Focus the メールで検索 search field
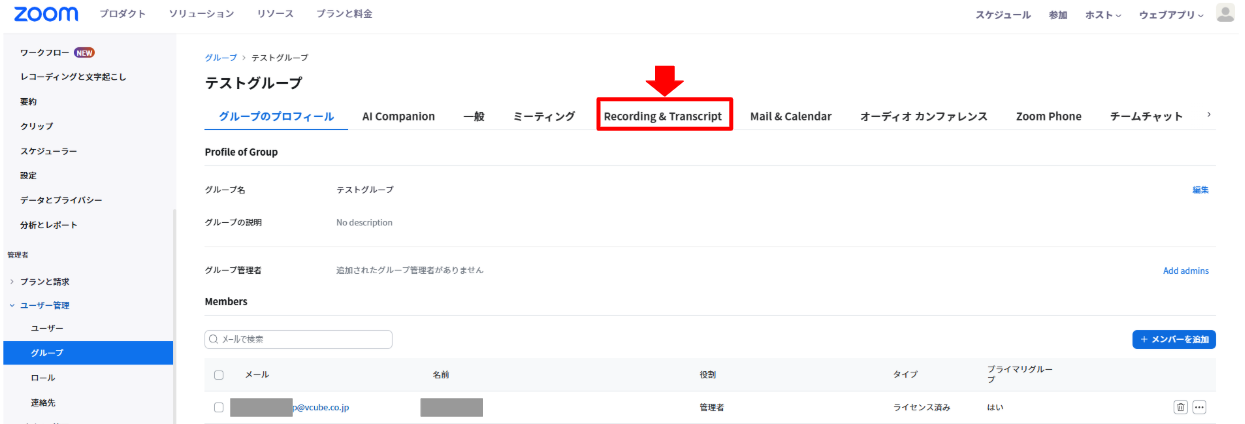The height and width of the screenshot is (424, 1245). coord(298,340)
